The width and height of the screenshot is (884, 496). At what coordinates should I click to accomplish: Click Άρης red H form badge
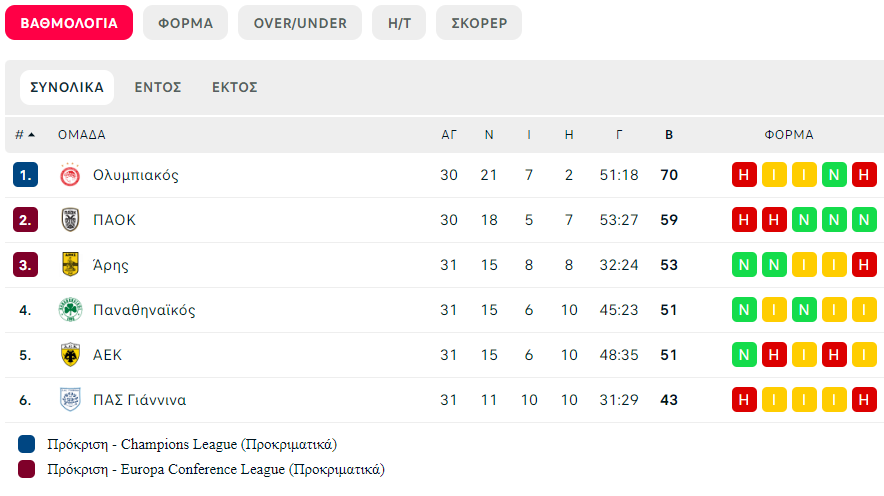tap(864, 265)
